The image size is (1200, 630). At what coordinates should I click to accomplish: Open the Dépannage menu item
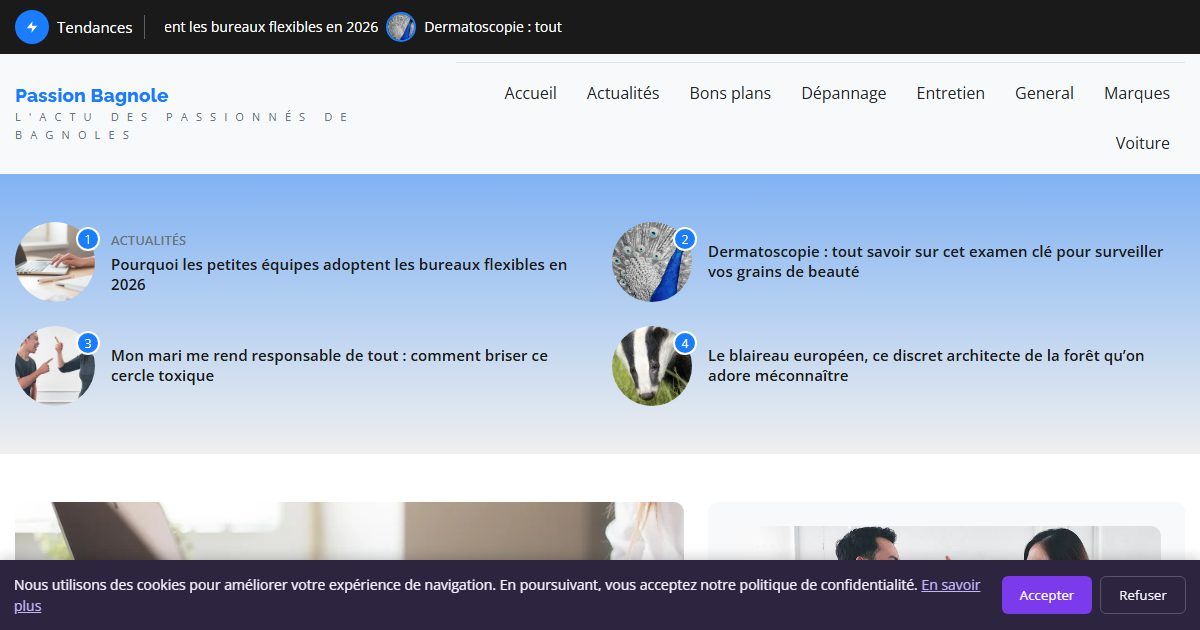(844, 93)
